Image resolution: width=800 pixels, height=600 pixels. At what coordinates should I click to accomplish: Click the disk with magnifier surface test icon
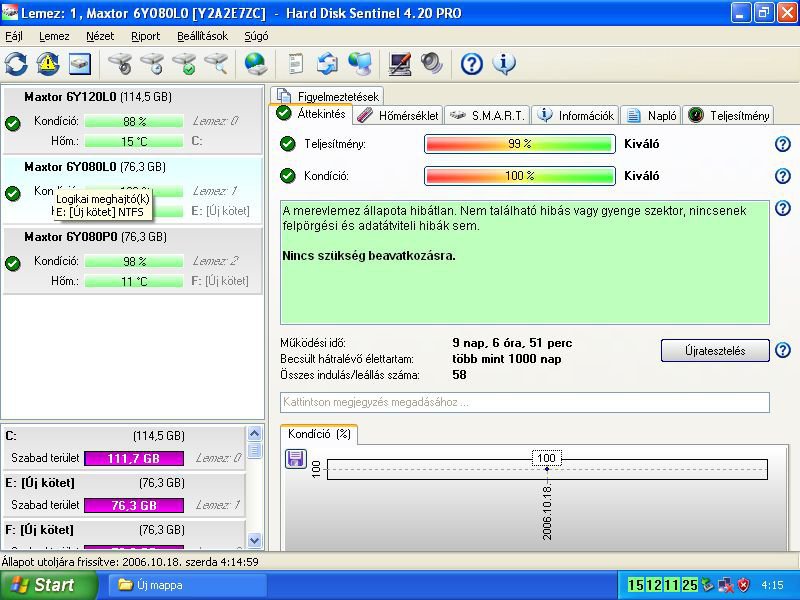tap(216, 64)
